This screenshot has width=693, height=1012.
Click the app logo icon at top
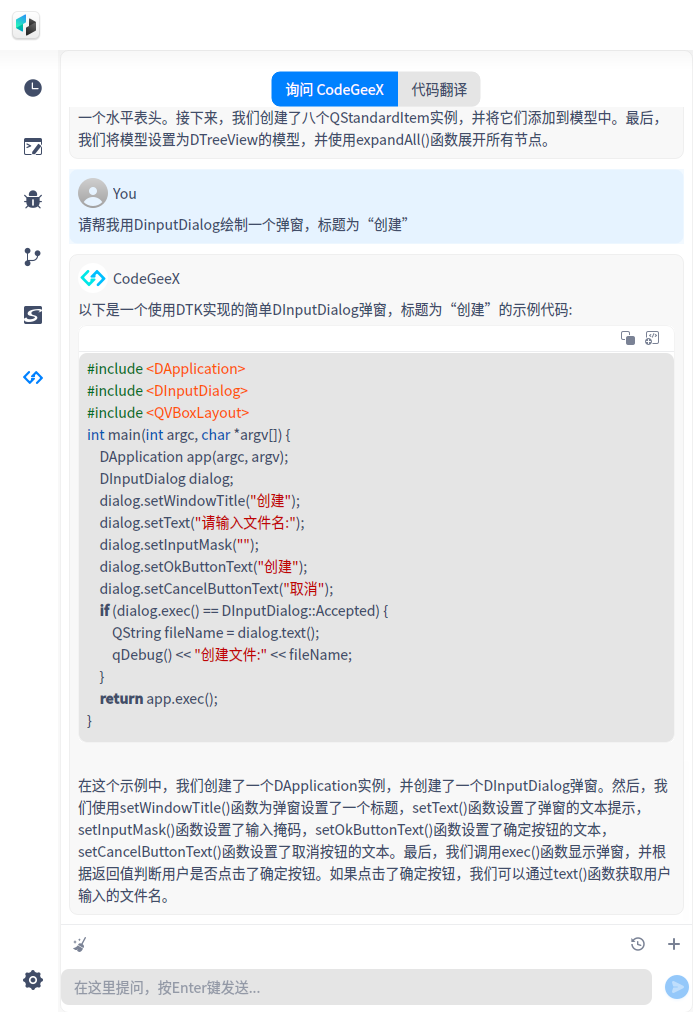coord(26,25)
